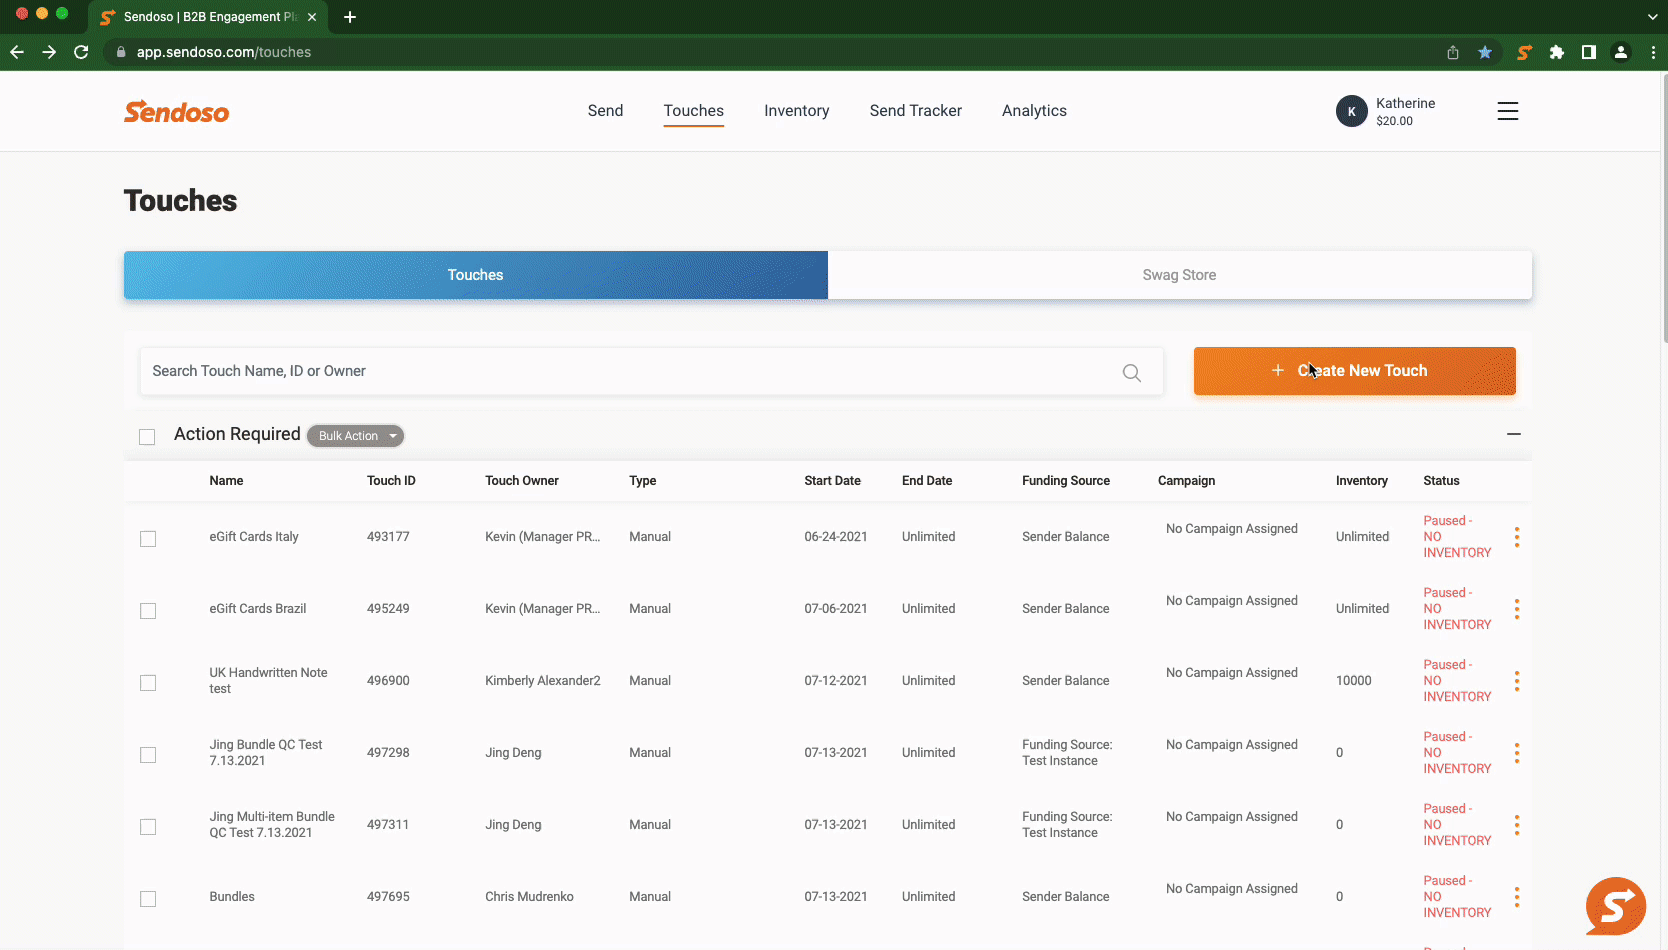Select the eGift Cards Brazil checkbox
This screenshot has height=950, width=1668.
coord(148,611)
